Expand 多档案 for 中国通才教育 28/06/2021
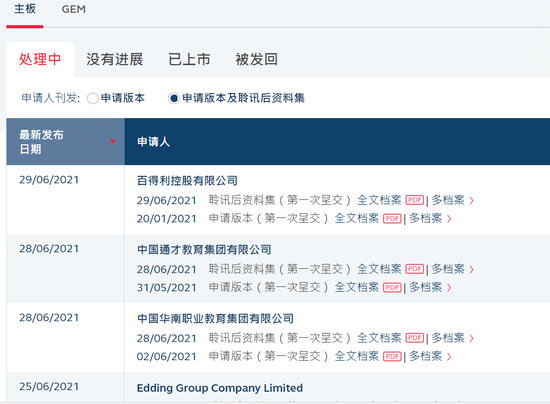Viewport: 550px width, 404px height. pos(452,269)
